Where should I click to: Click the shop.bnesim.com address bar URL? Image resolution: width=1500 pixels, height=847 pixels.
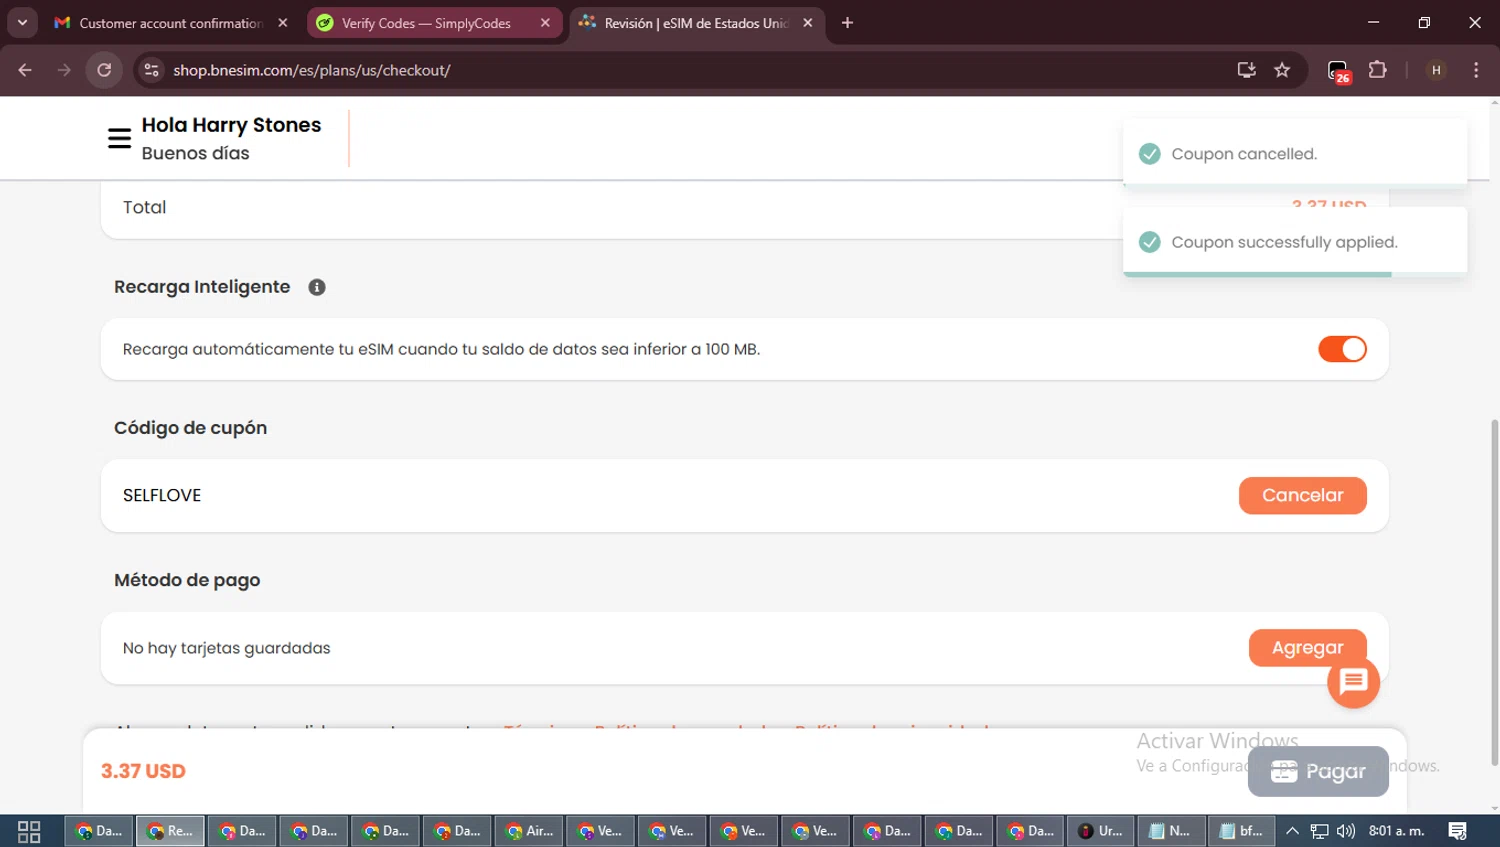tap(312, 70)
